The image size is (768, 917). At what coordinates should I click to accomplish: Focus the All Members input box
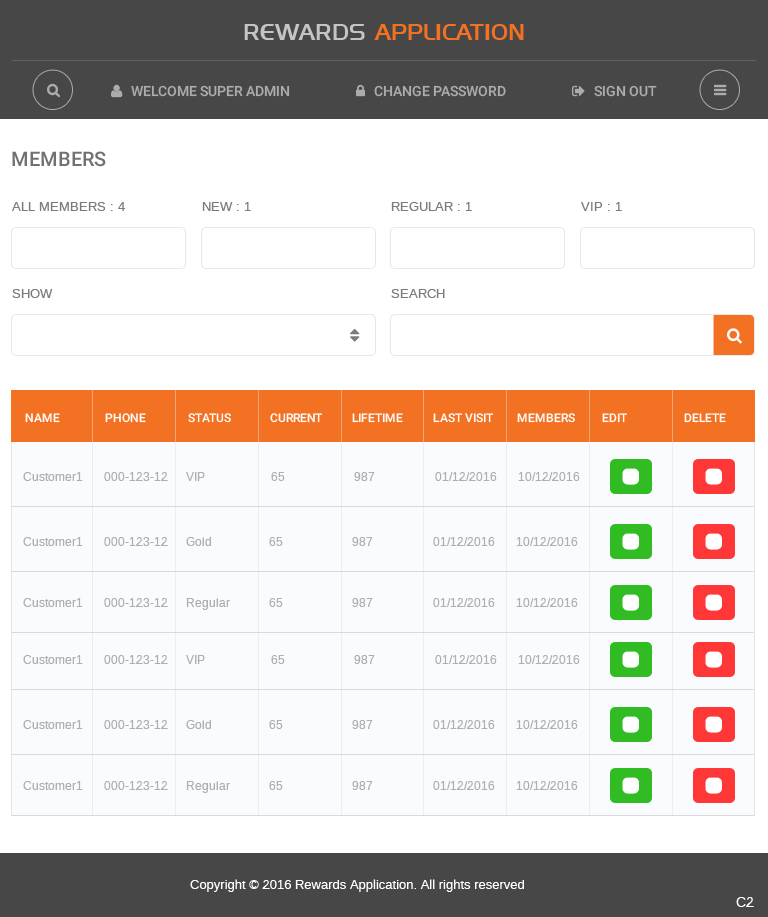(x=98, y=248)
